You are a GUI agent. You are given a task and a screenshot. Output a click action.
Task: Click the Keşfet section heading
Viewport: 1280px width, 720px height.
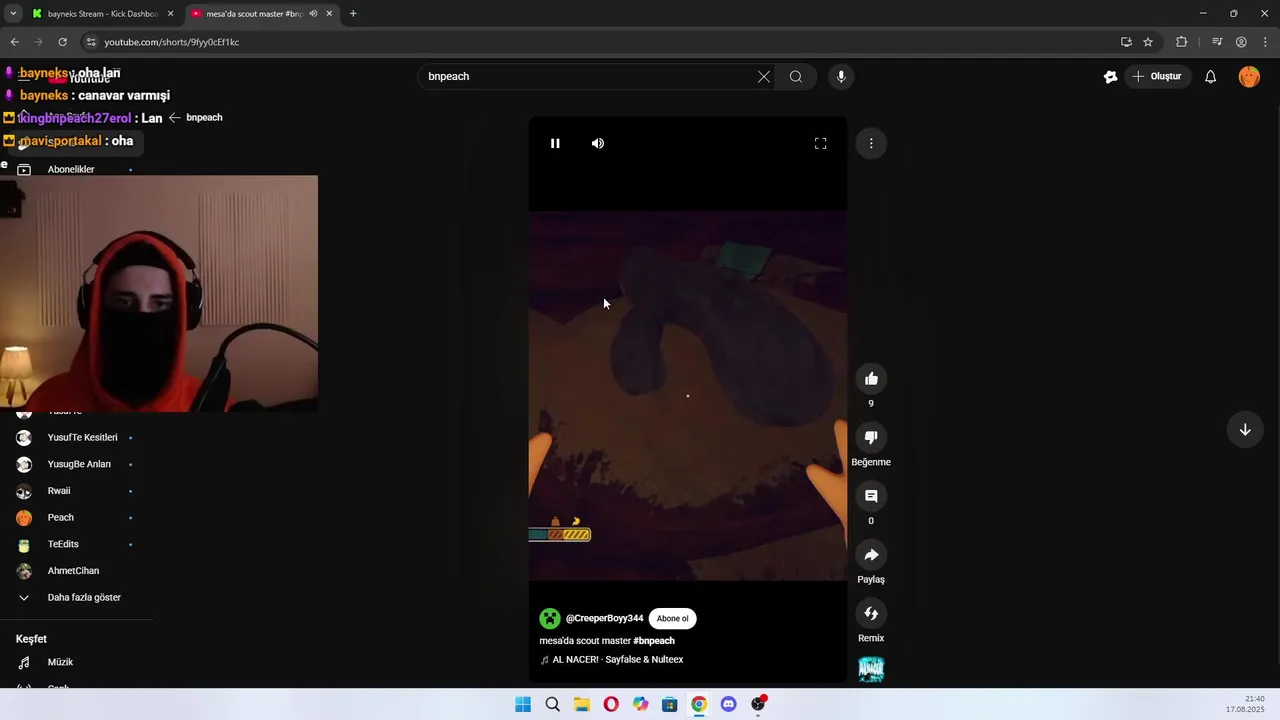(x=31, y=639)
